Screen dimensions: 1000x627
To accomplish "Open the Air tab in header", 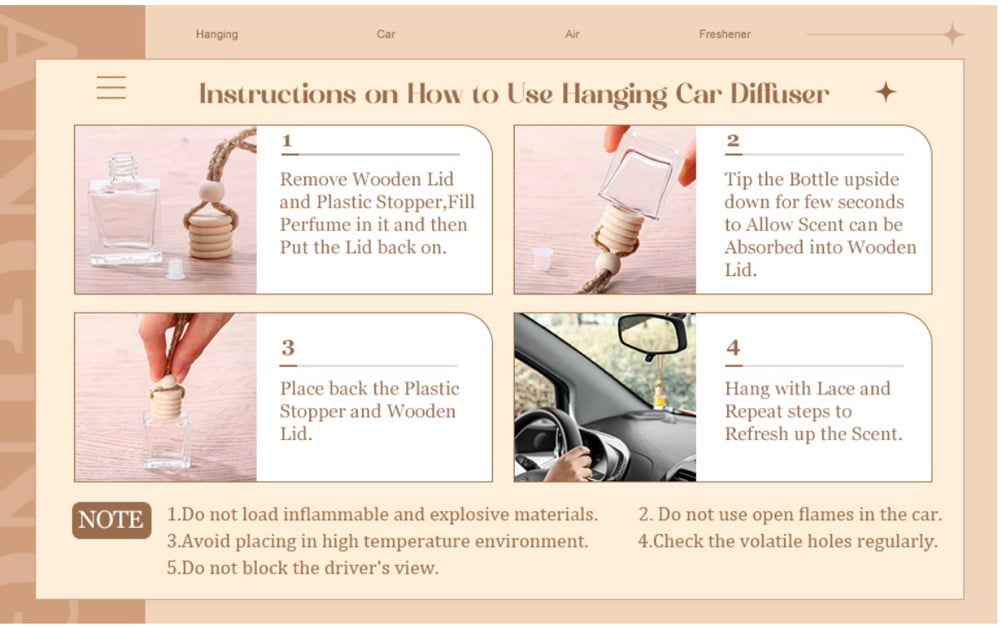I will coord(572,34).
